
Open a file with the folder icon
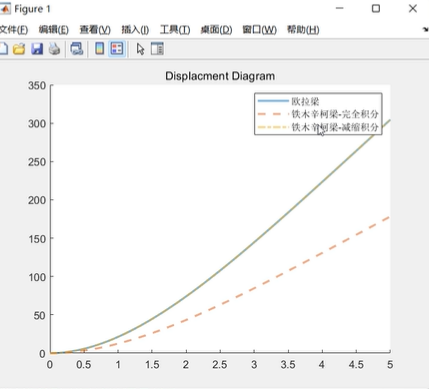(x=19, y=49)
